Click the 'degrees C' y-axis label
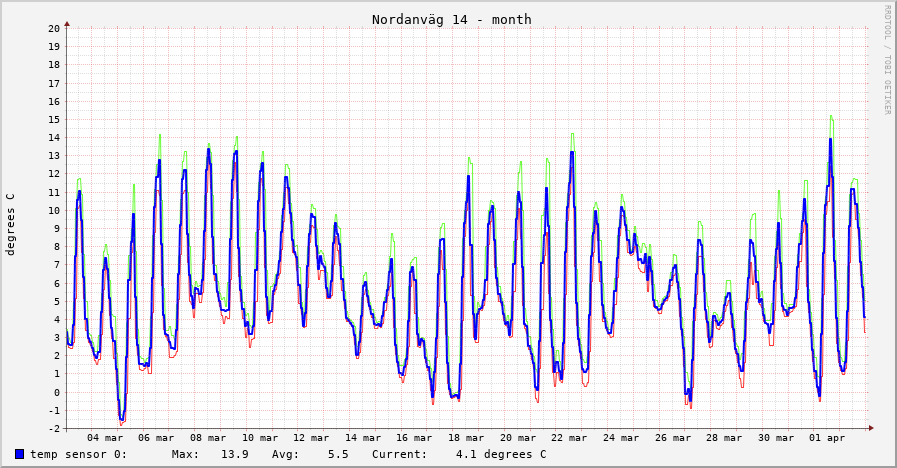 pyautogui.click(x=11, y=224)
